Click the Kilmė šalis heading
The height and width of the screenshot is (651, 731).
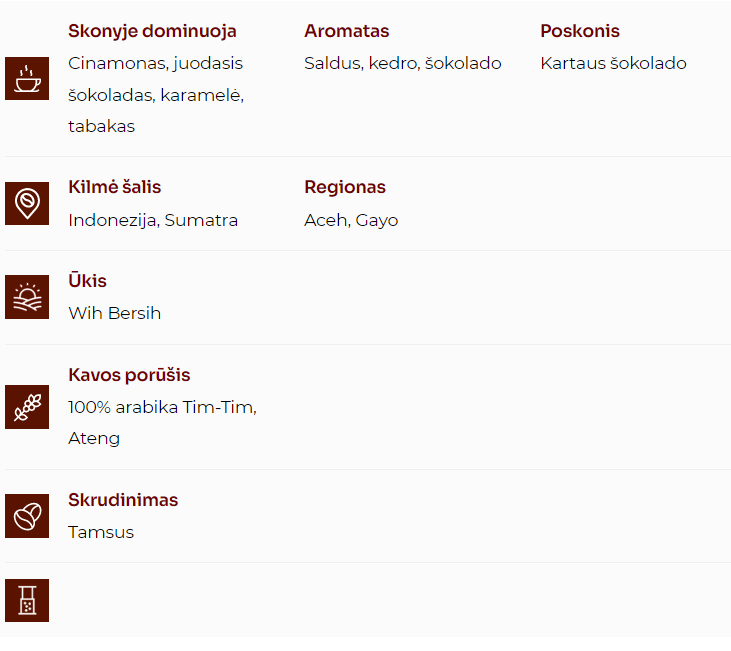pyautogui.click(x=114, y=187)
